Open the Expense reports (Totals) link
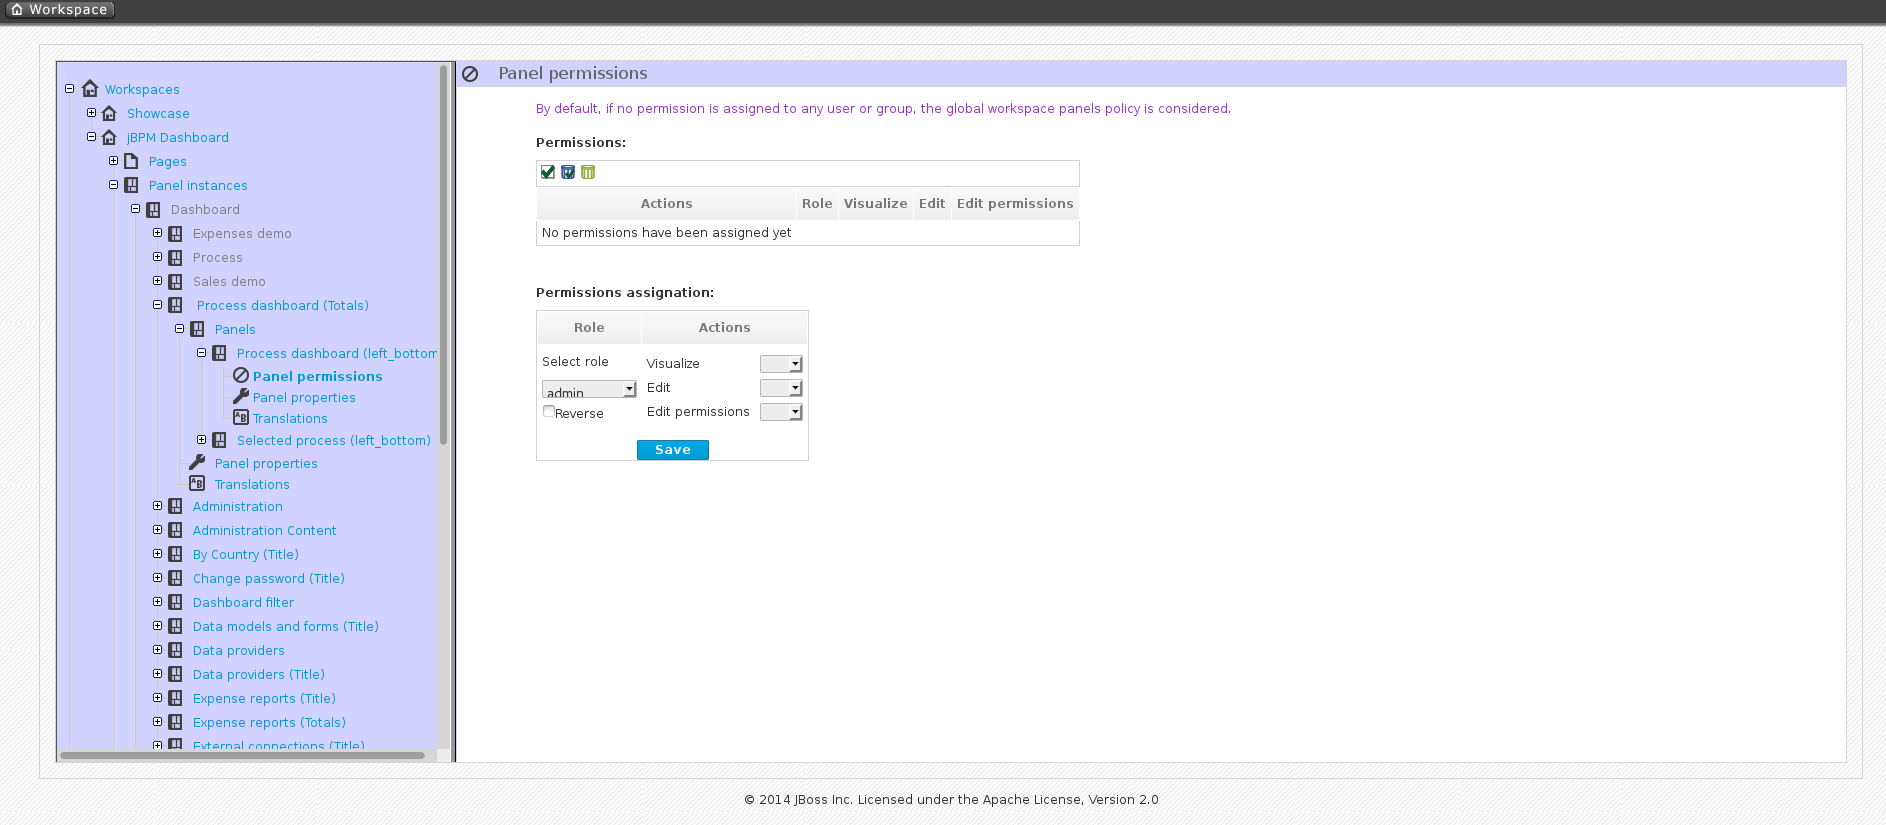 270,722
